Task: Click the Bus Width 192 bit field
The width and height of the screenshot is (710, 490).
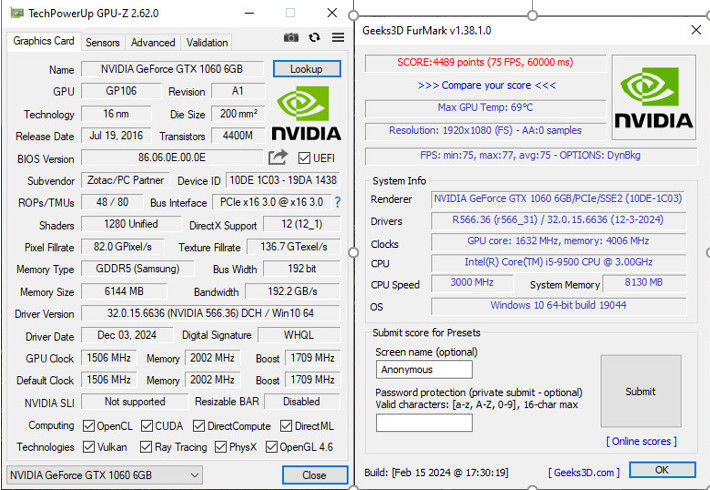Action: [x=302, y=269]
